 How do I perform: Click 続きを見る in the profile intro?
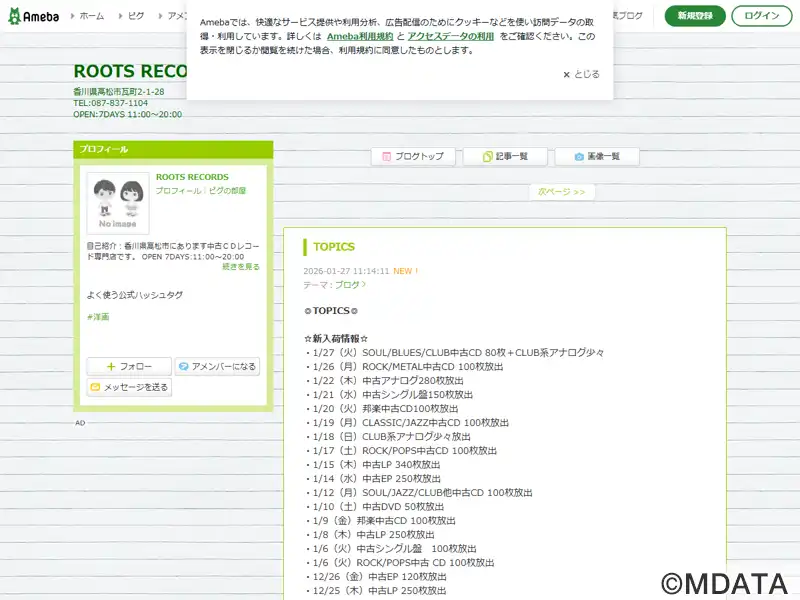coord(241,266)
